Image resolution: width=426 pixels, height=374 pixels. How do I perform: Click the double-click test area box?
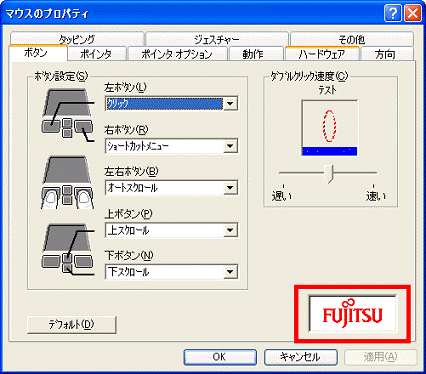pyautogui.click(x=330, y=128)
